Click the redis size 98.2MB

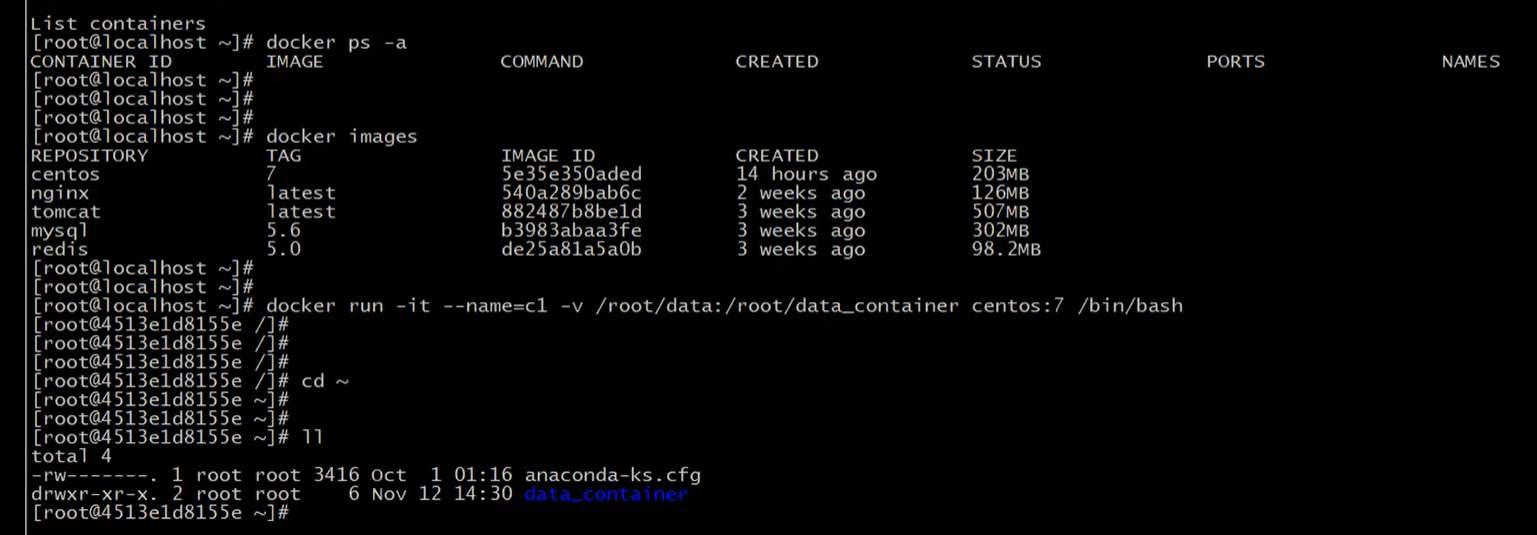point(1005,250)
